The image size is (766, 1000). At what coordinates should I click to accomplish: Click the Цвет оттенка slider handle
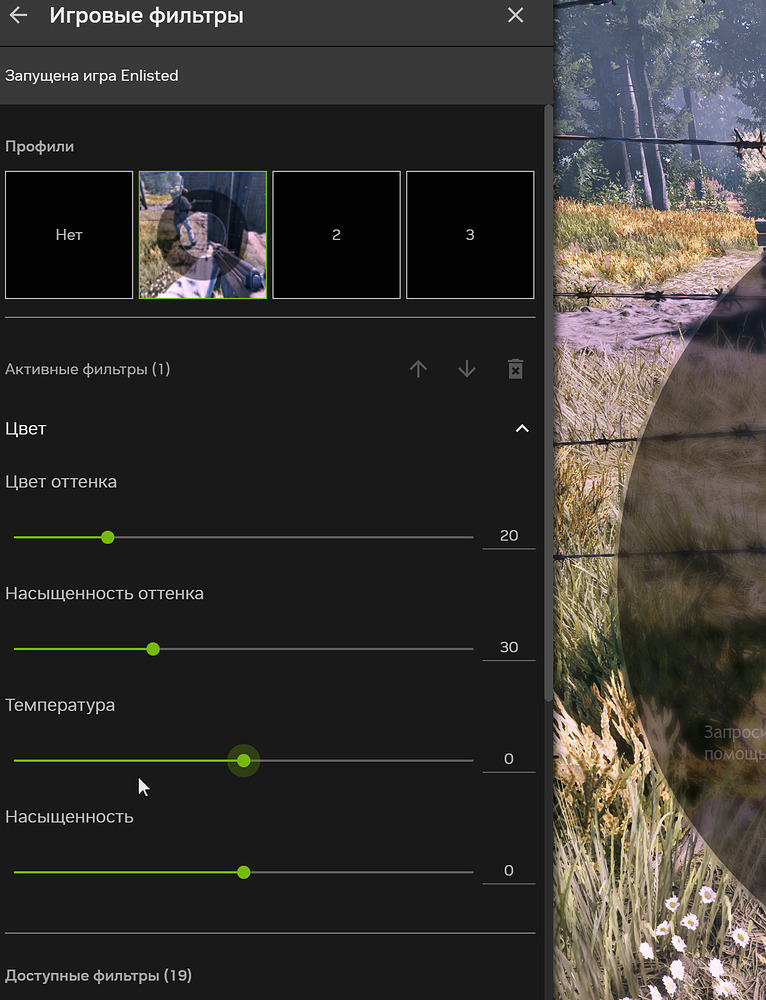pyautogui.click(x=108, y=538)
